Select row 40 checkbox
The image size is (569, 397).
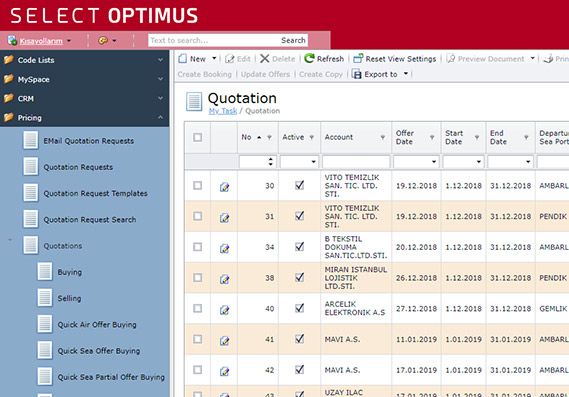coord(197,308)
